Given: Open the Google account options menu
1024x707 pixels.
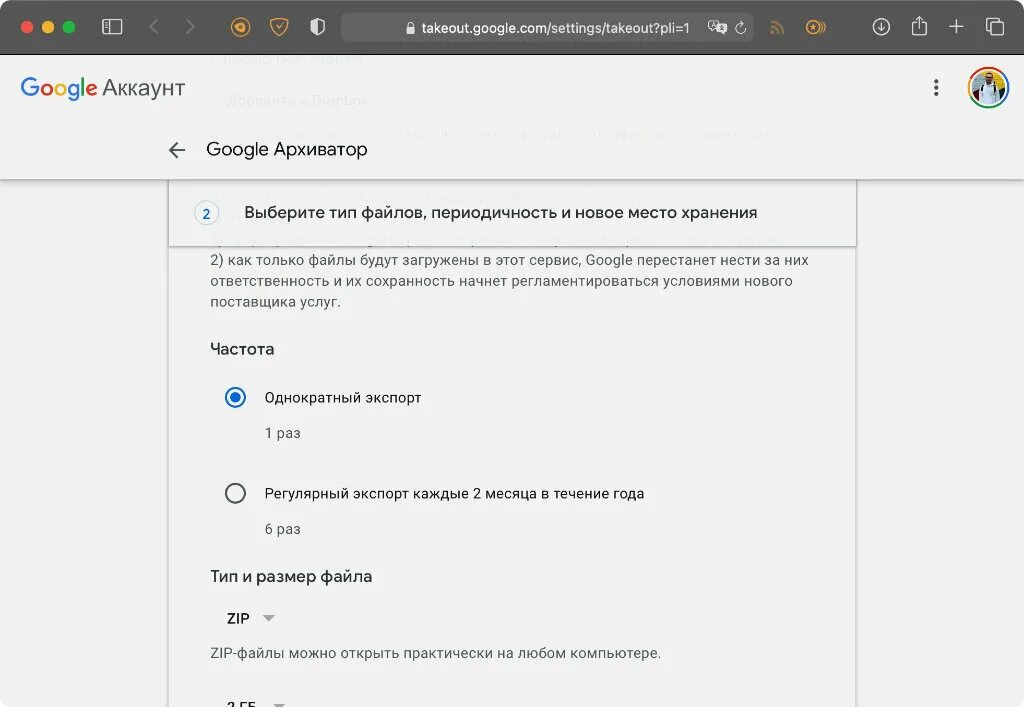Looking at the screenshot, I should point(936,88).
